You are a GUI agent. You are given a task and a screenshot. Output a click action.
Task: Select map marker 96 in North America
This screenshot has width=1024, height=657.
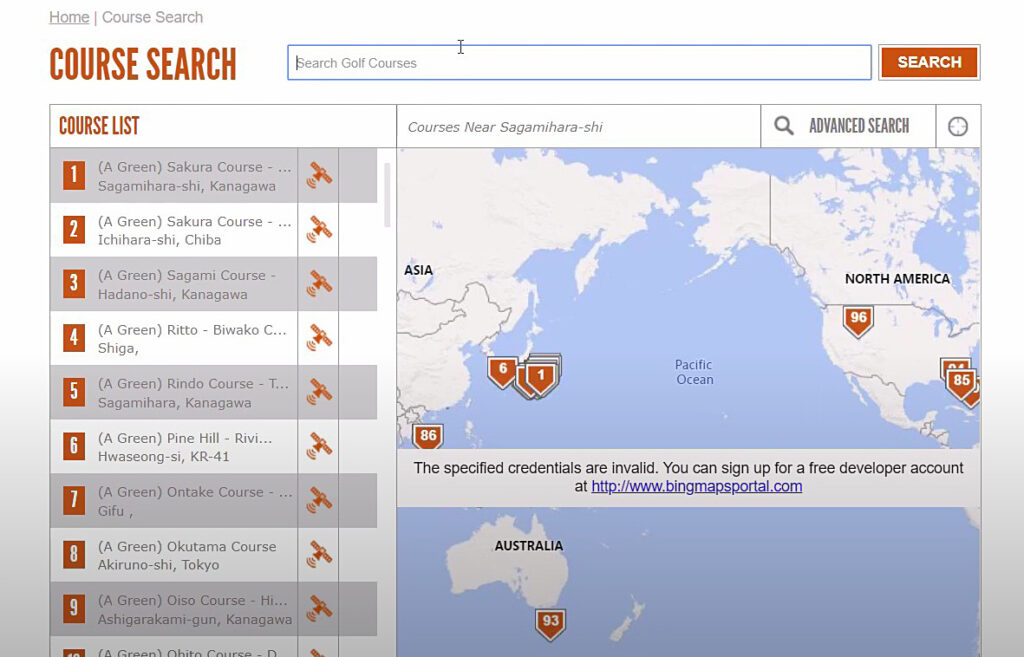pos(857,321)
